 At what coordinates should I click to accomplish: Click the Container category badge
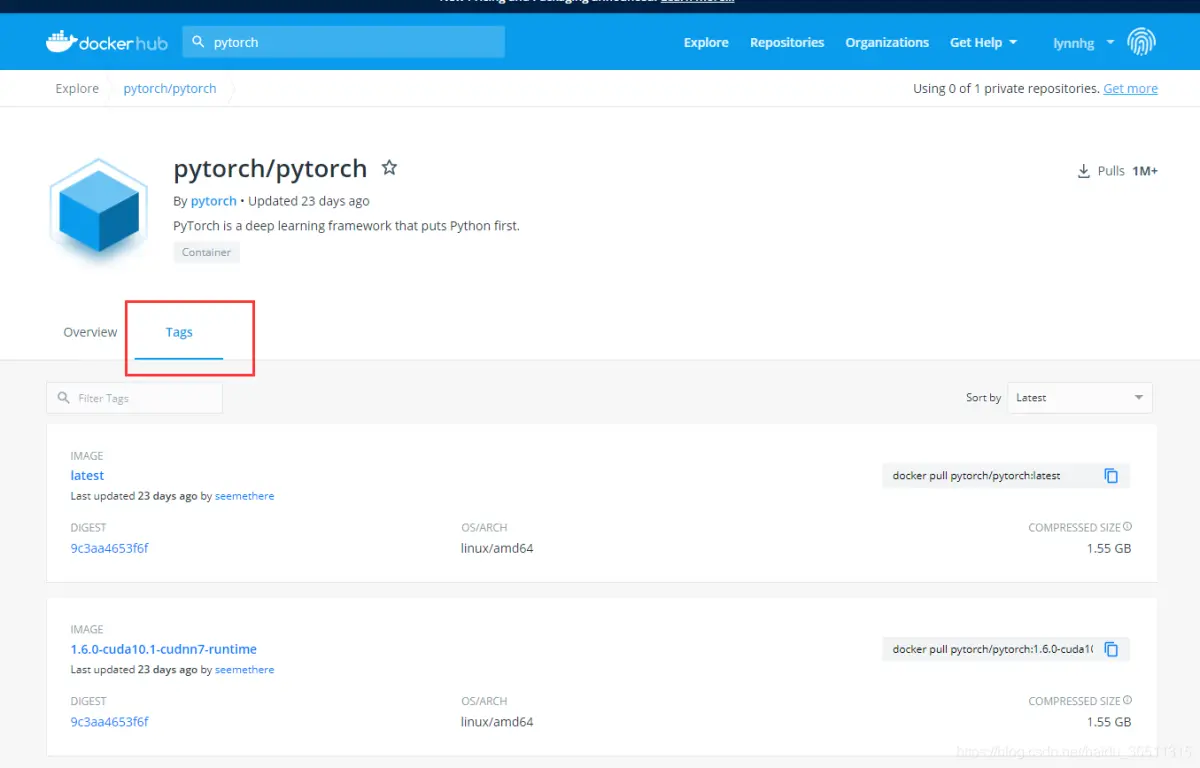click(206, 252)
